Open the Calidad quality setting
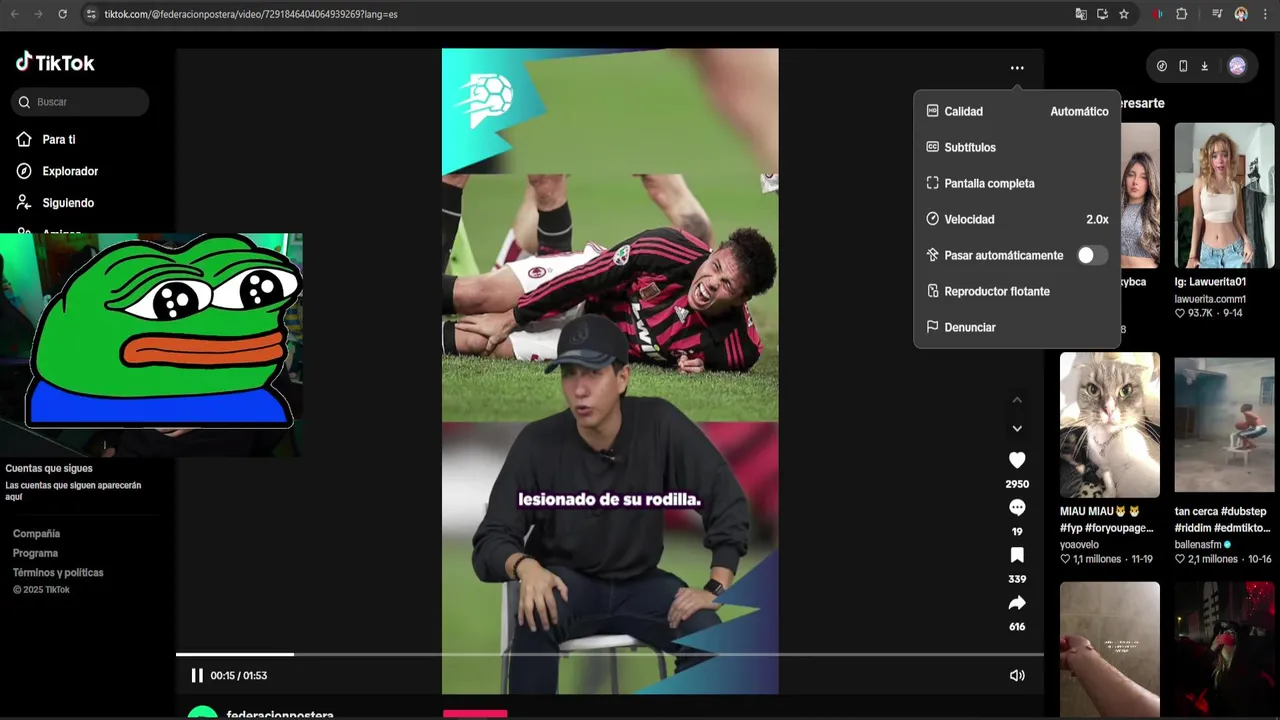Image resolution: width=1280 pixels, height=720 pixels. [x=1017, y=111]
